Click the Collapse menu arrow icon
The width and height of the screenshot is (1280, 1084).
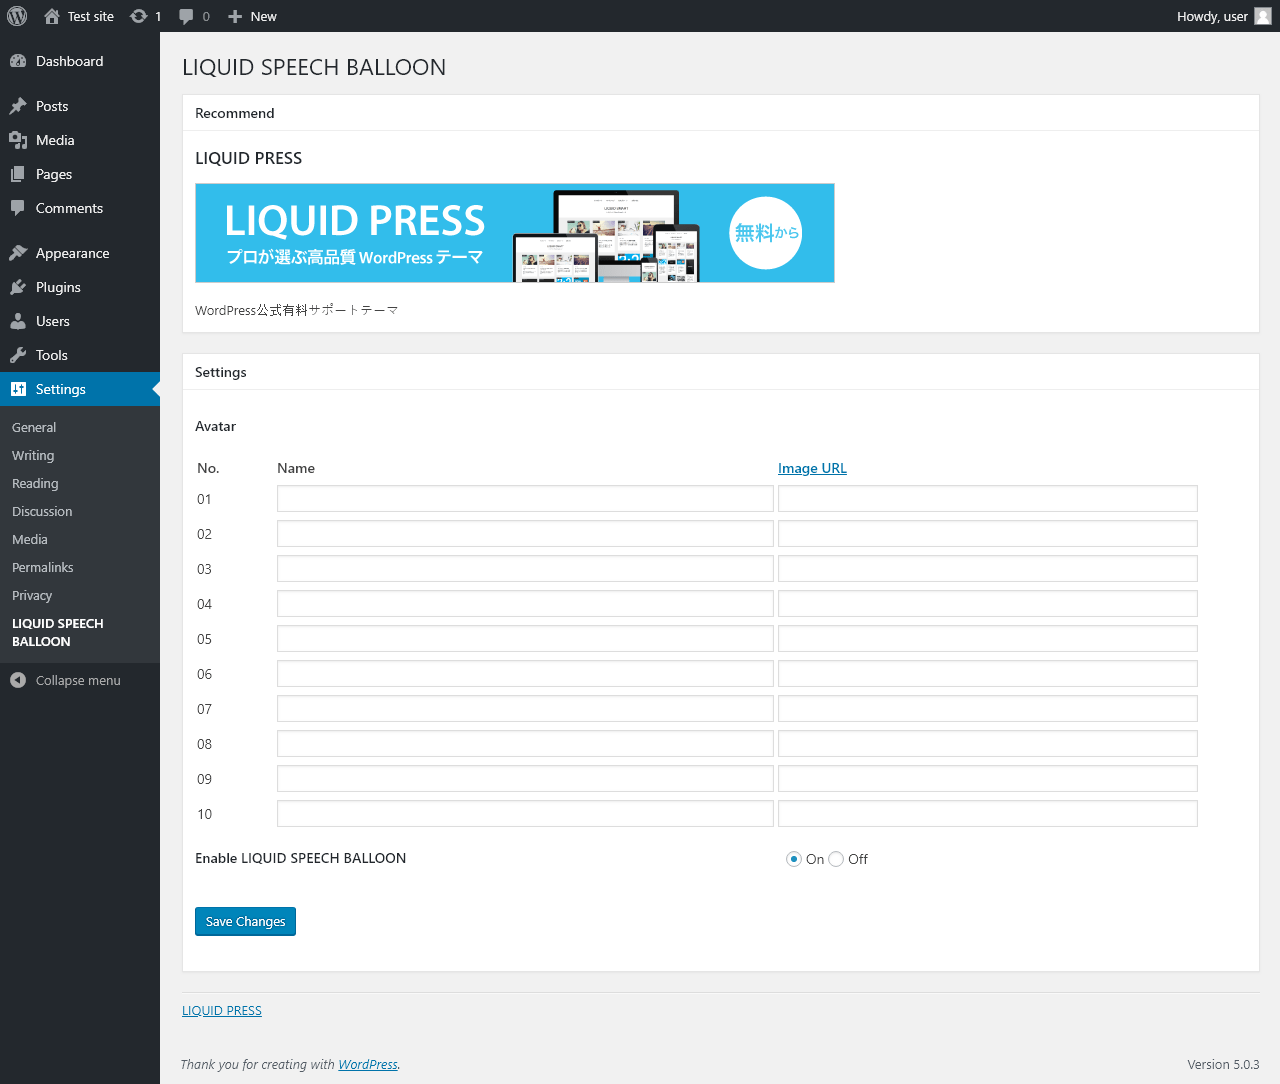tap(18, 680)
